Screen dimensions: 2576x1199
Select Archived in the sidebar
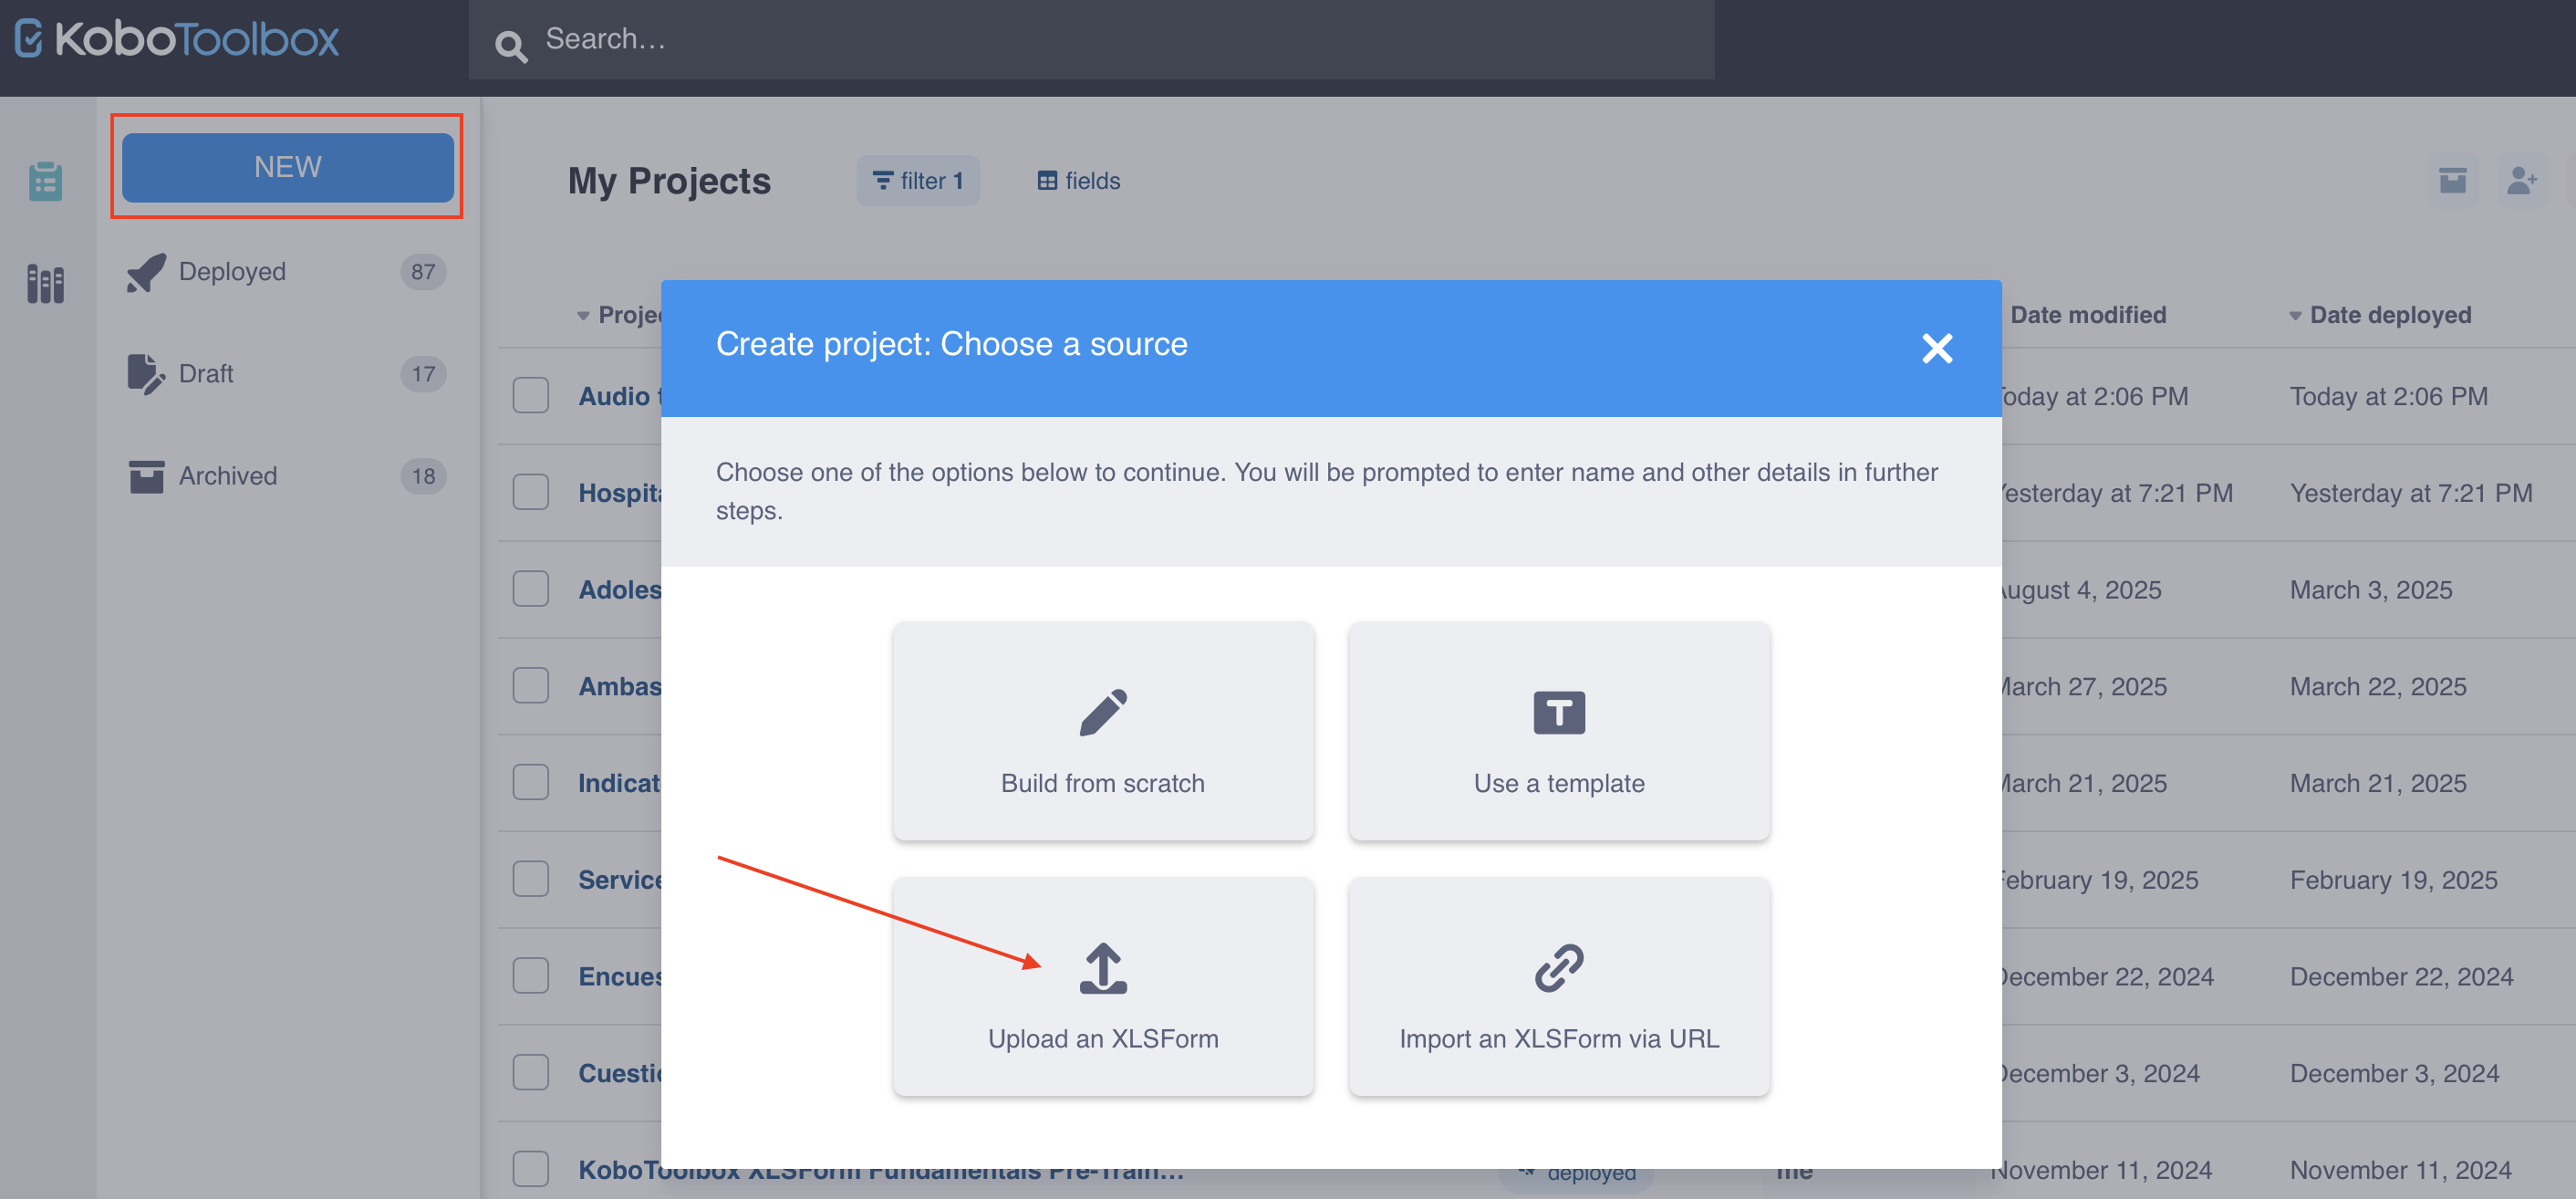[x=227, y=476]
